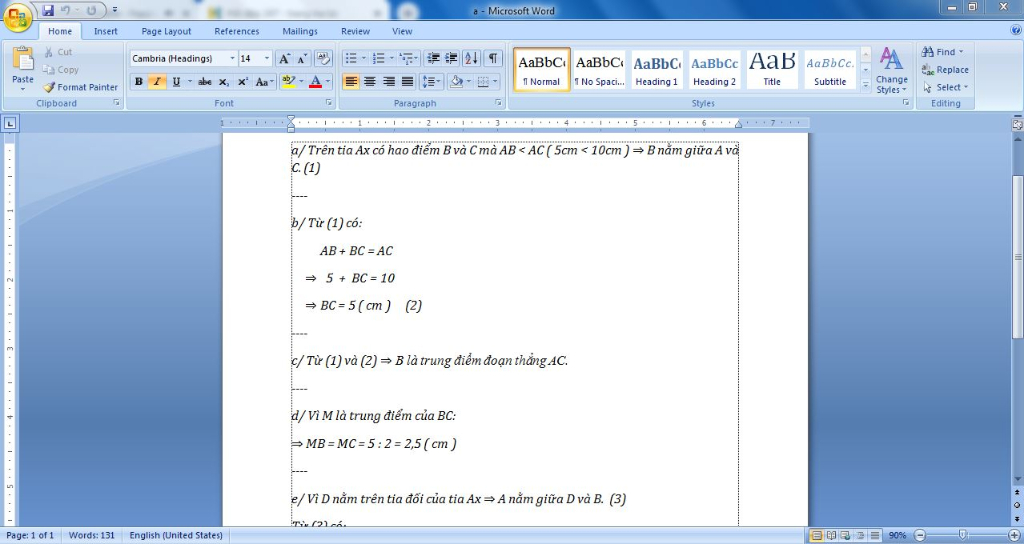Open the Font dialog launcher

click(328, 103)
